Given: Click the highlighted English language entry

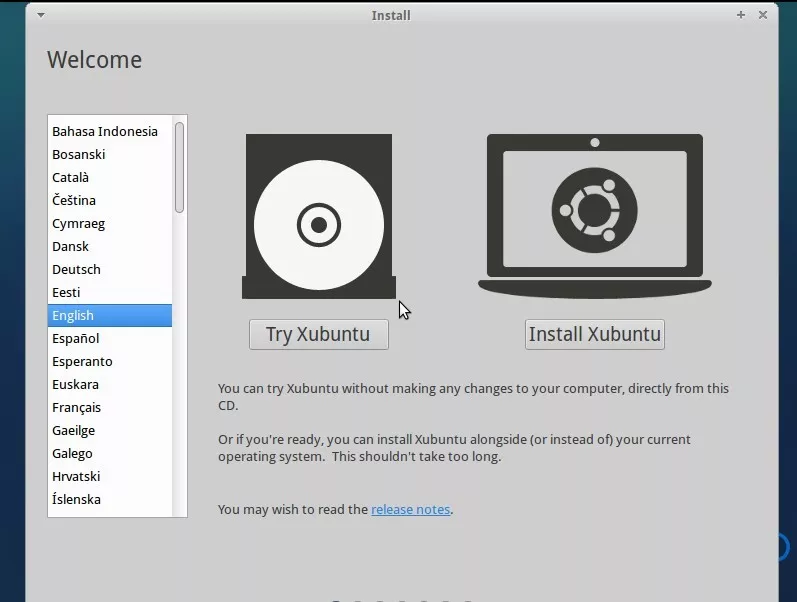Looking at the screenshot, I should [110, 315].
